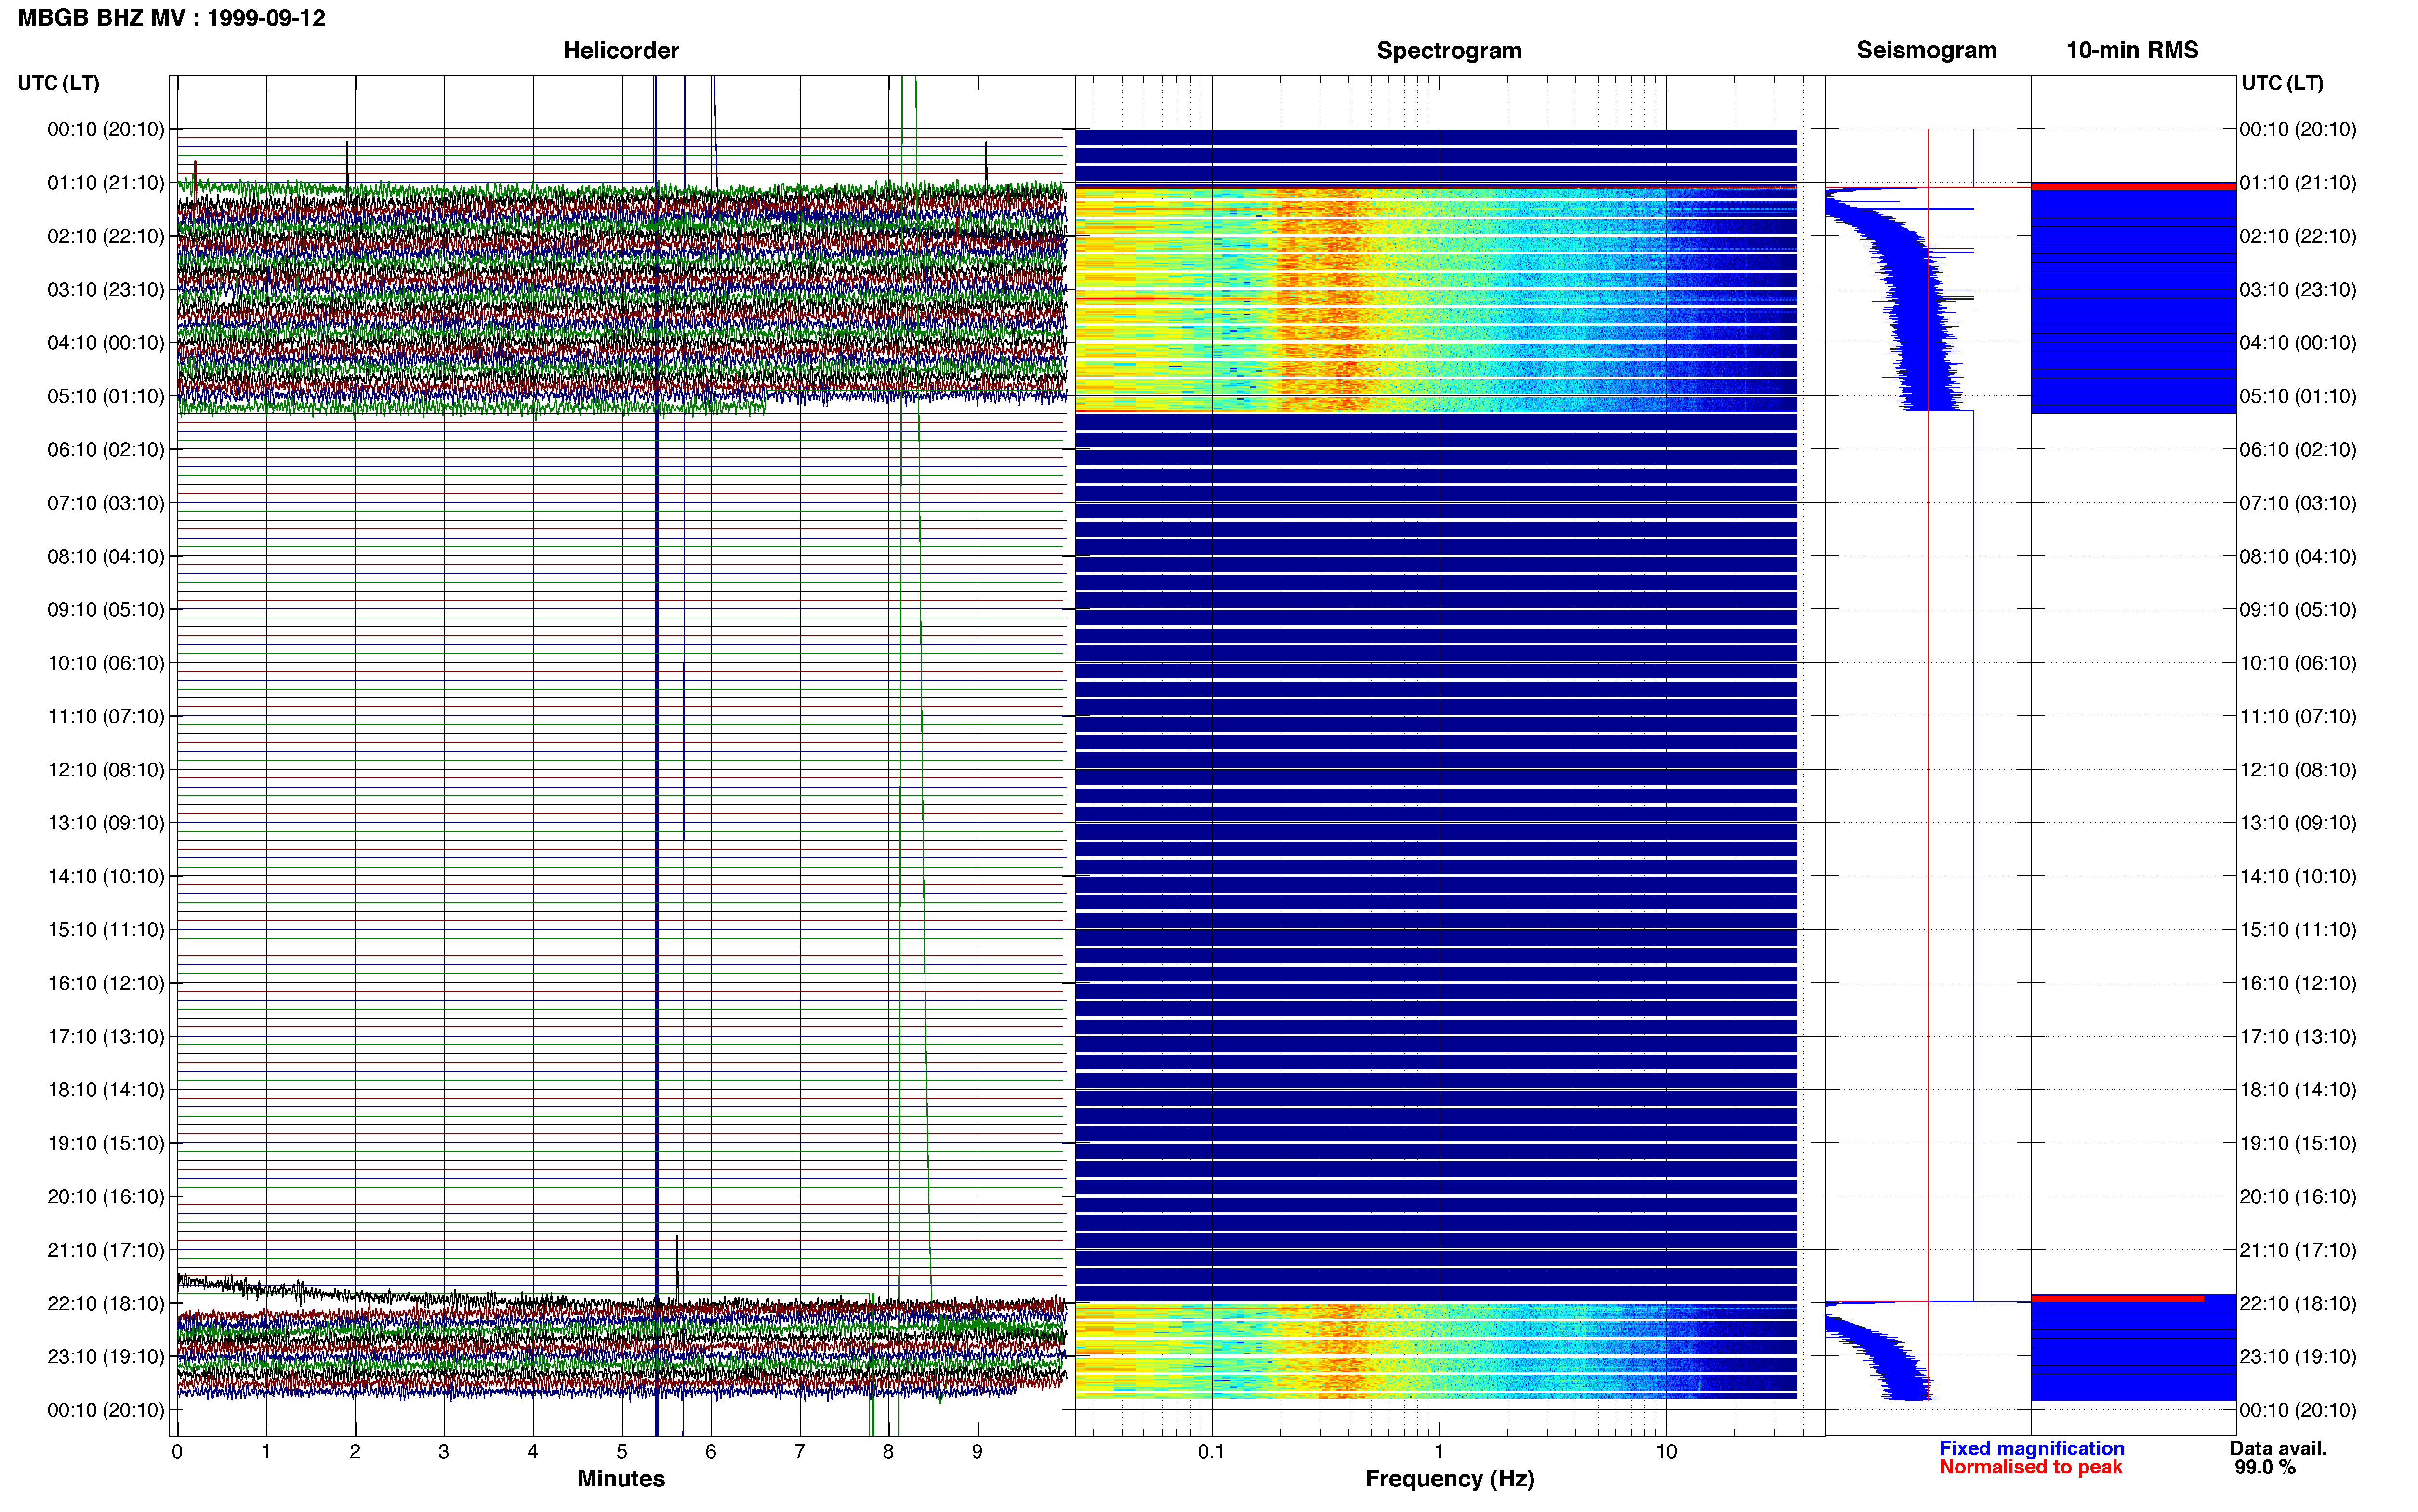Image resolution: width=2418 pixels, height=1512 pixels.
Task: Click the frequency tick label 10
Action: [1666, 1452]
